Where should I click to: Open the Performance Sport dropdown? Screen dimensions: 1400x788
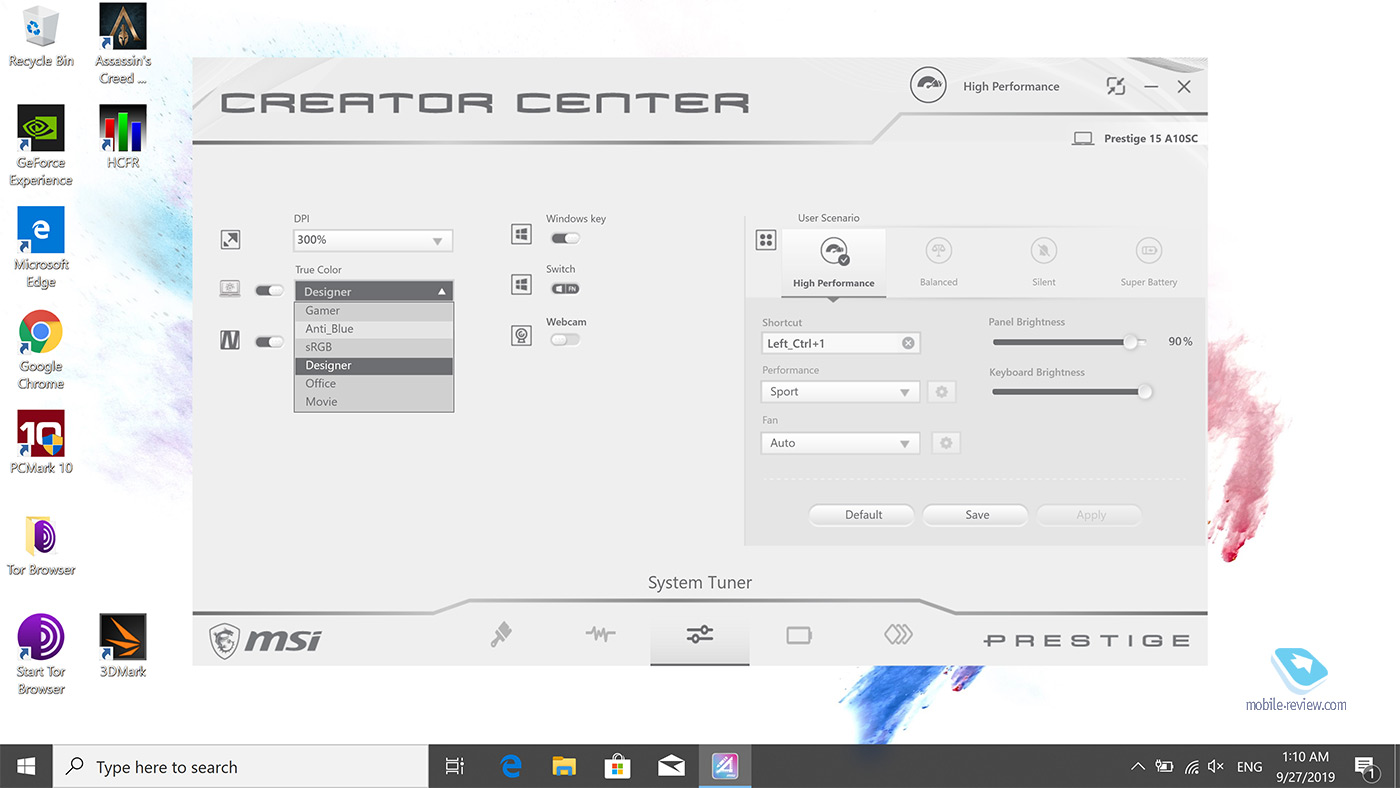click(x=840, y=392)
